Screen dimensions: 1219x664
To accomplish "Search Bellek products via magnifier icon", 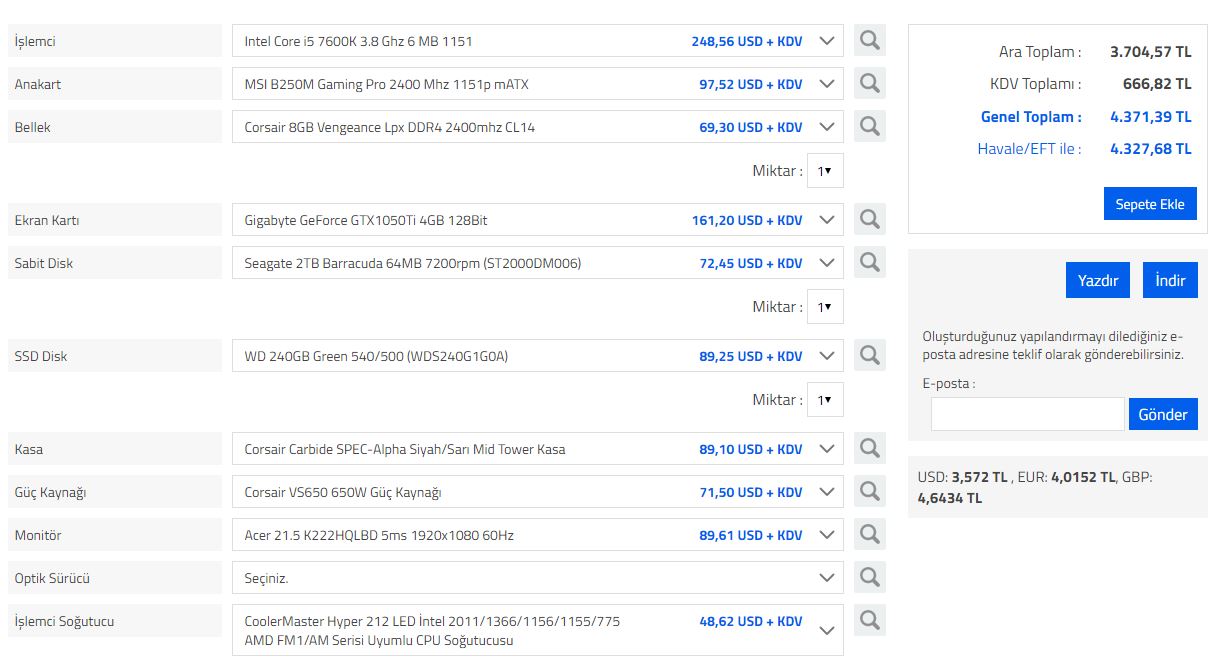I will (870, 126).
